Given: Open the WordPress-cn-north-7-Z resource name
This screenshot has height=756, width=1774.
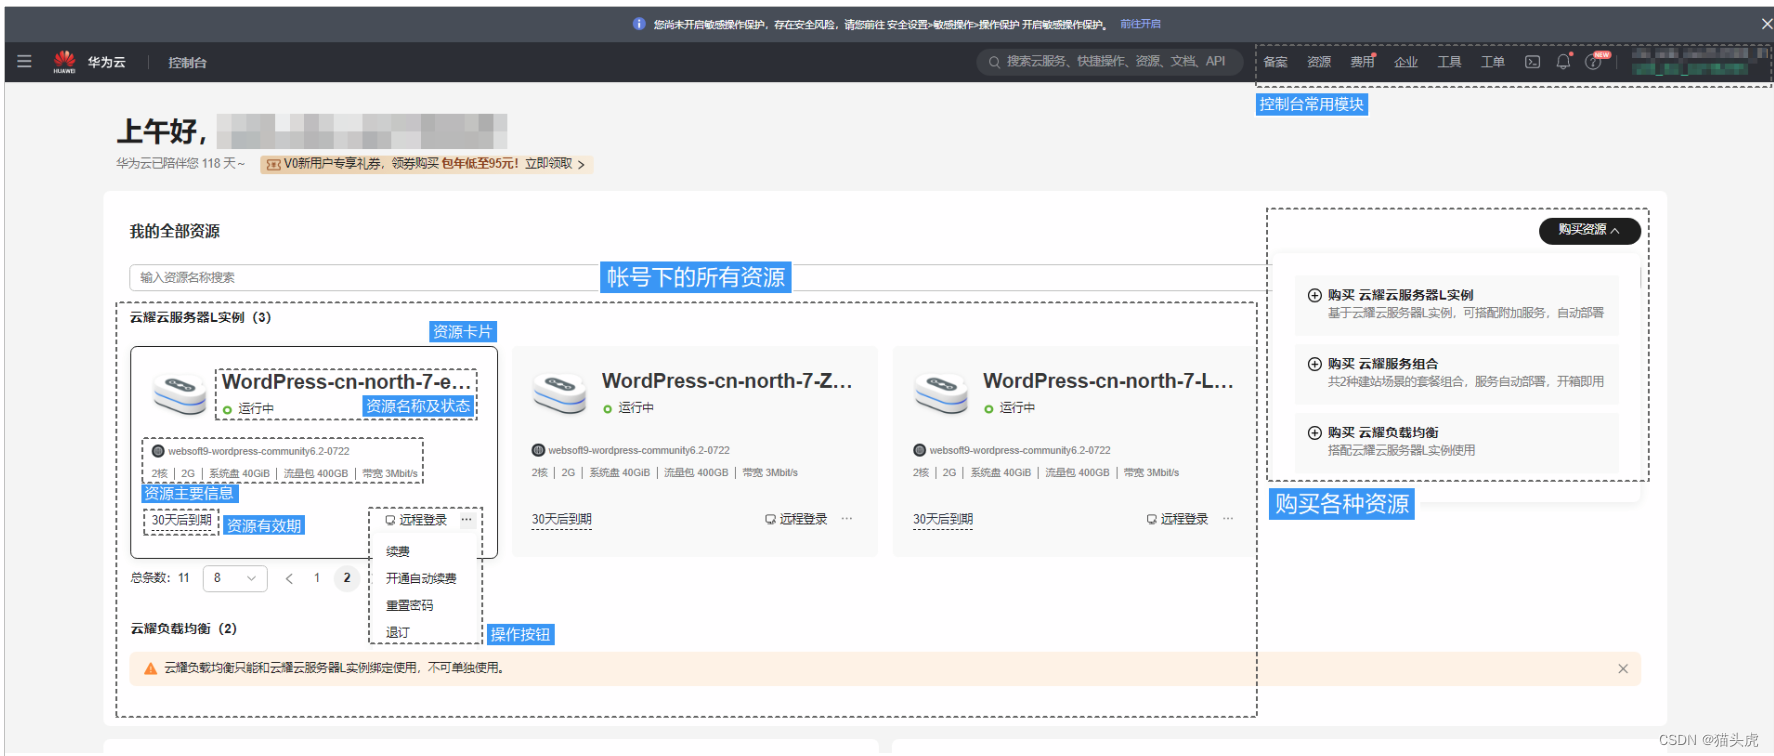Looking at the screenshot, I should click(727, 381).
